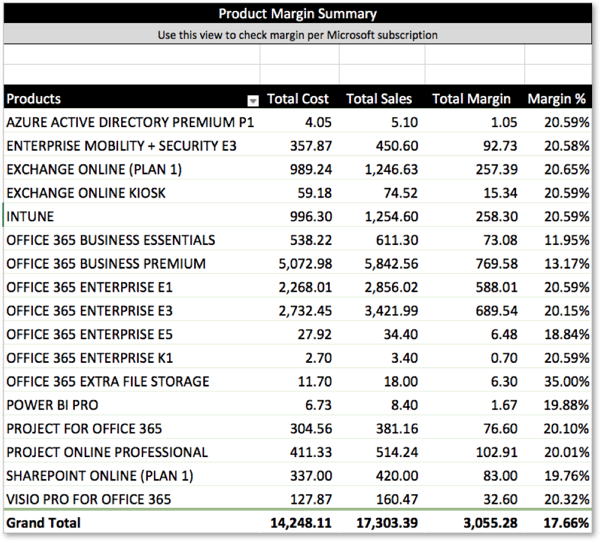Screen dimensions: 600x541
Task: Click the OFFICE 365 BUSINESS PREMIUM row label
Action: click(x=106, y=264)
